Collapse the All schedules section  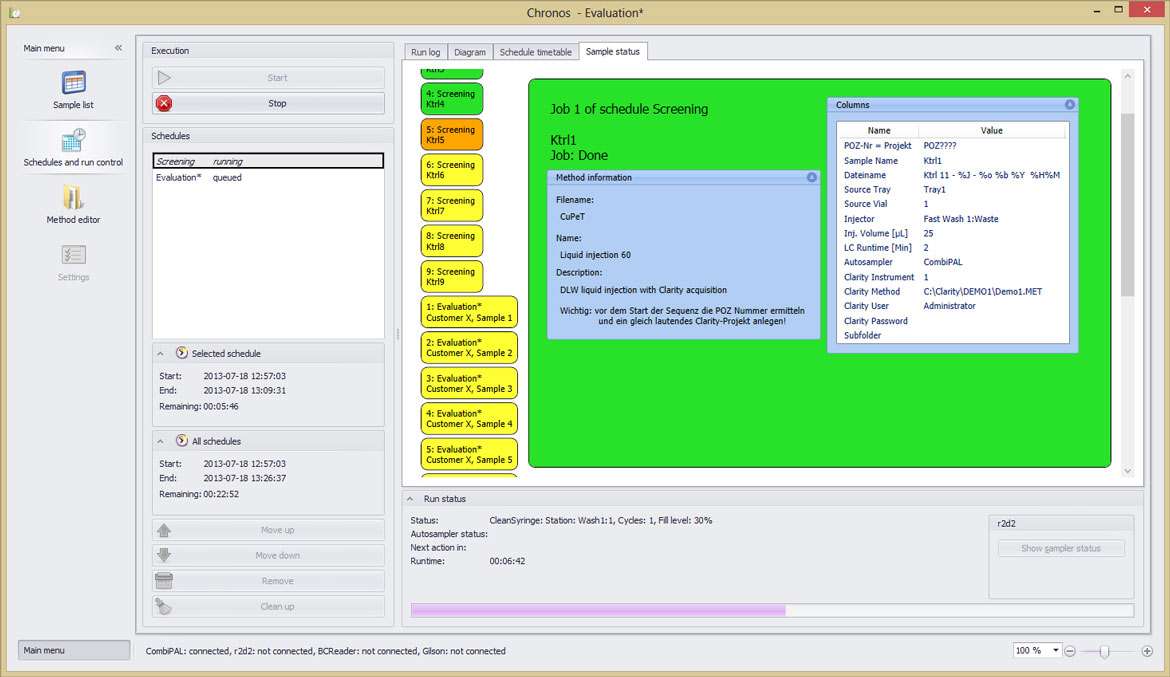click(160, 442)
